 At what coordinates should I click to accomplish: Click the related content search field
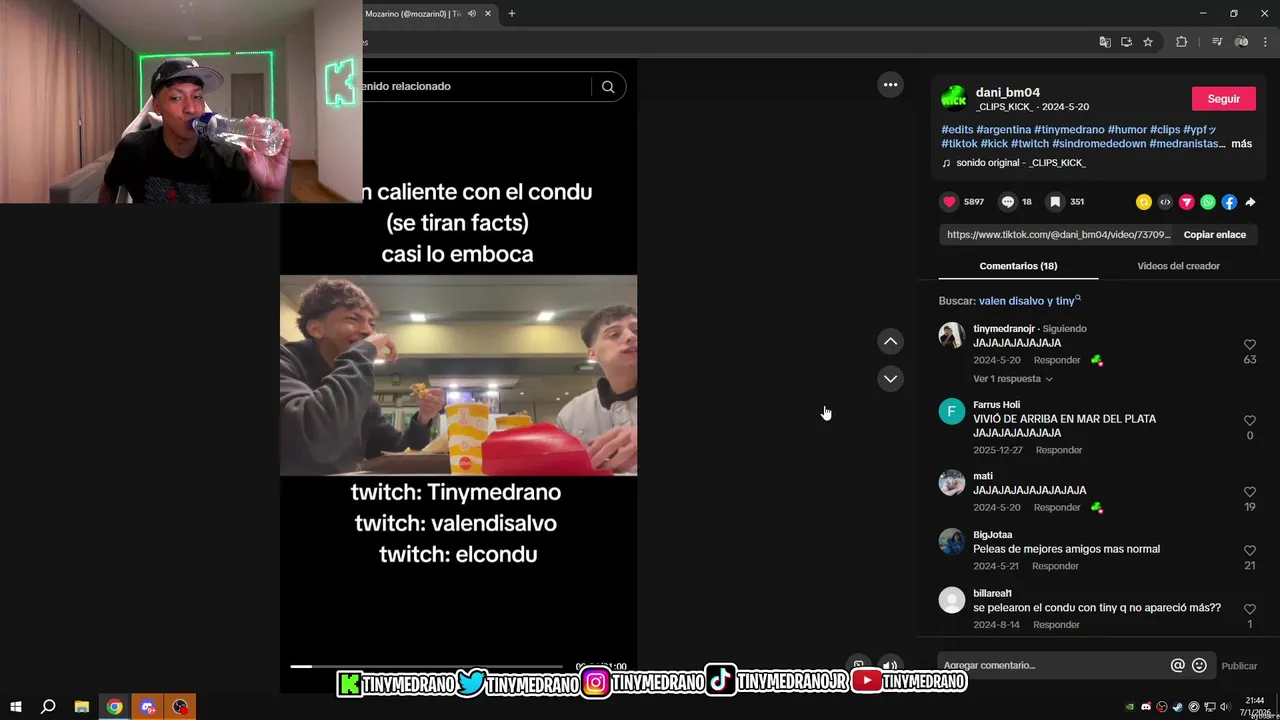tap(477, 87)
